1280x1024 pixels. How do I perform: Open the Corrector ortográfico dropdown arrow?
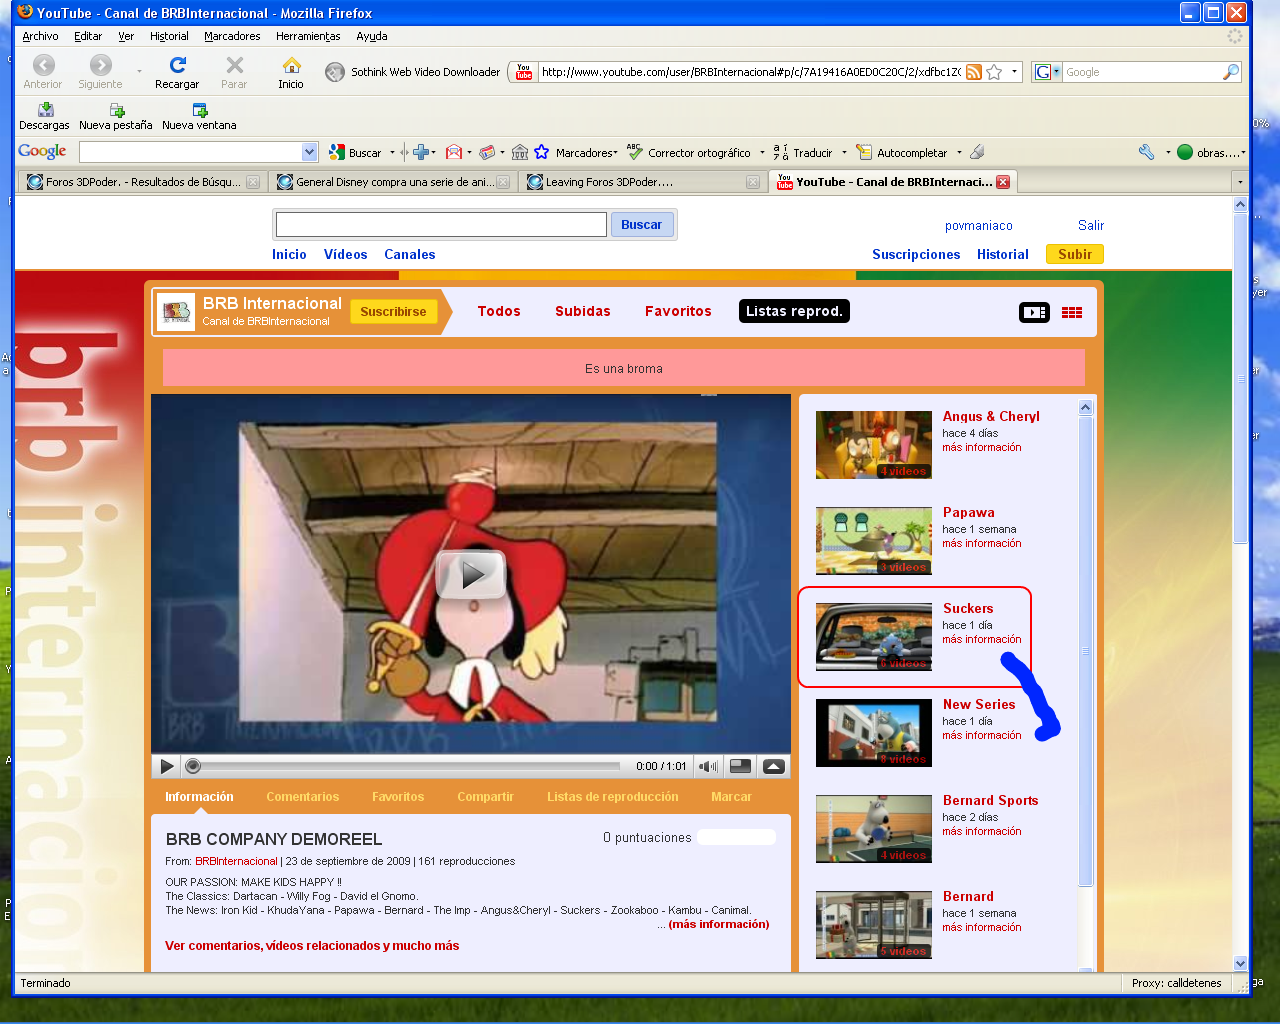pyautogui.click(x=762, y=153)
